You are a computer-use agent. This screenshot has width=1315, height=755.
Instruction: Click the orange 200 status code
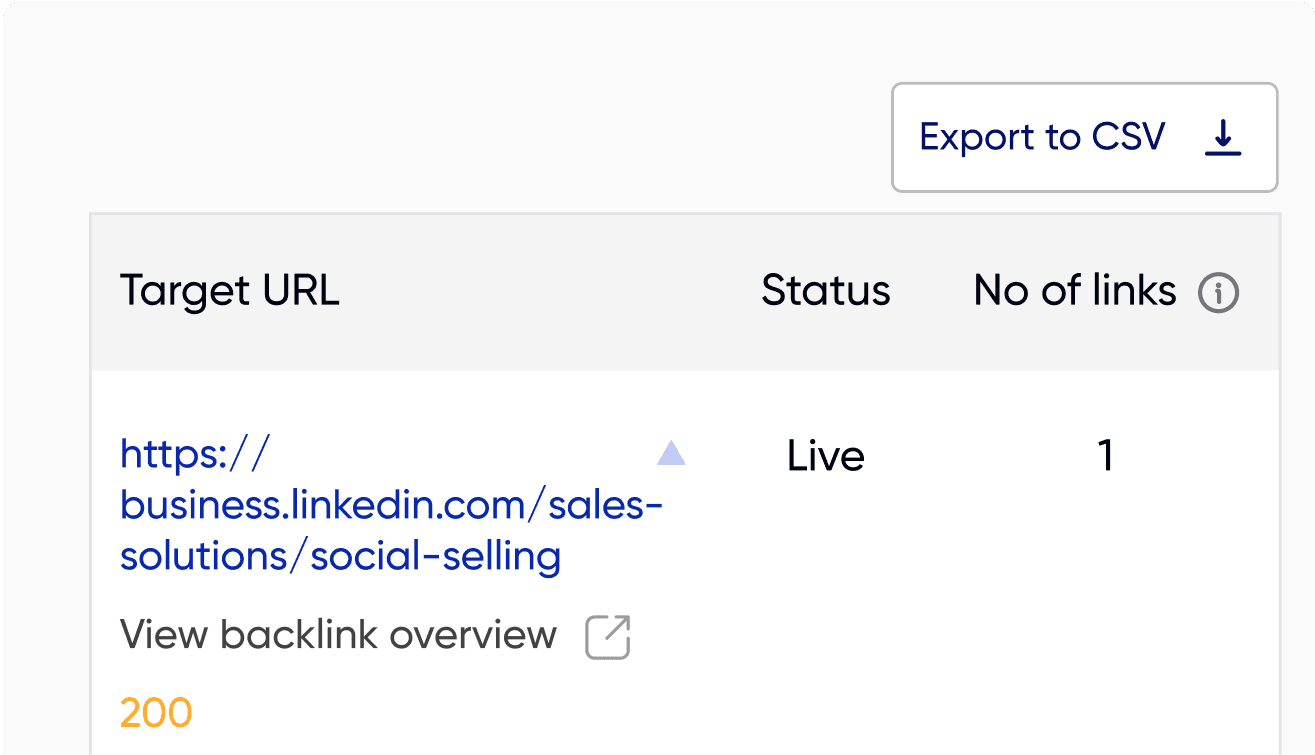(156, 712)
